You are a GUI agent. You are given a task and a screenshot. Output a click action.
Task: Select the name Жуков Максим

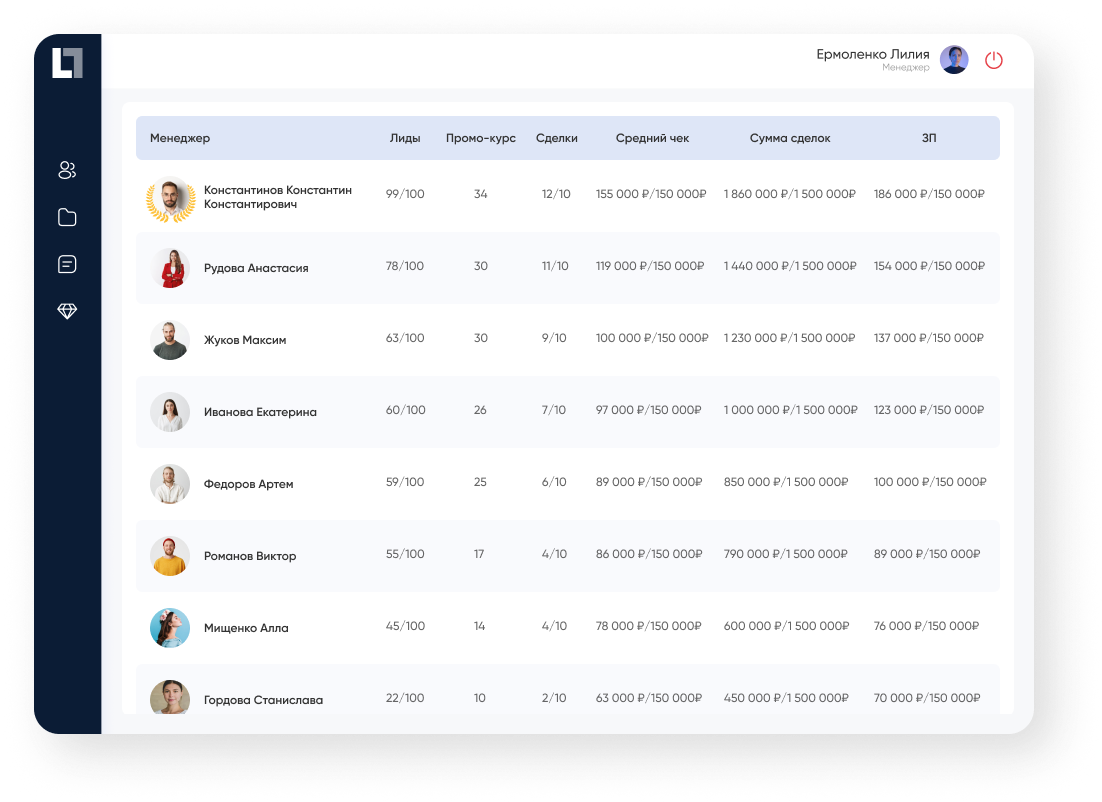click(245, 340)
